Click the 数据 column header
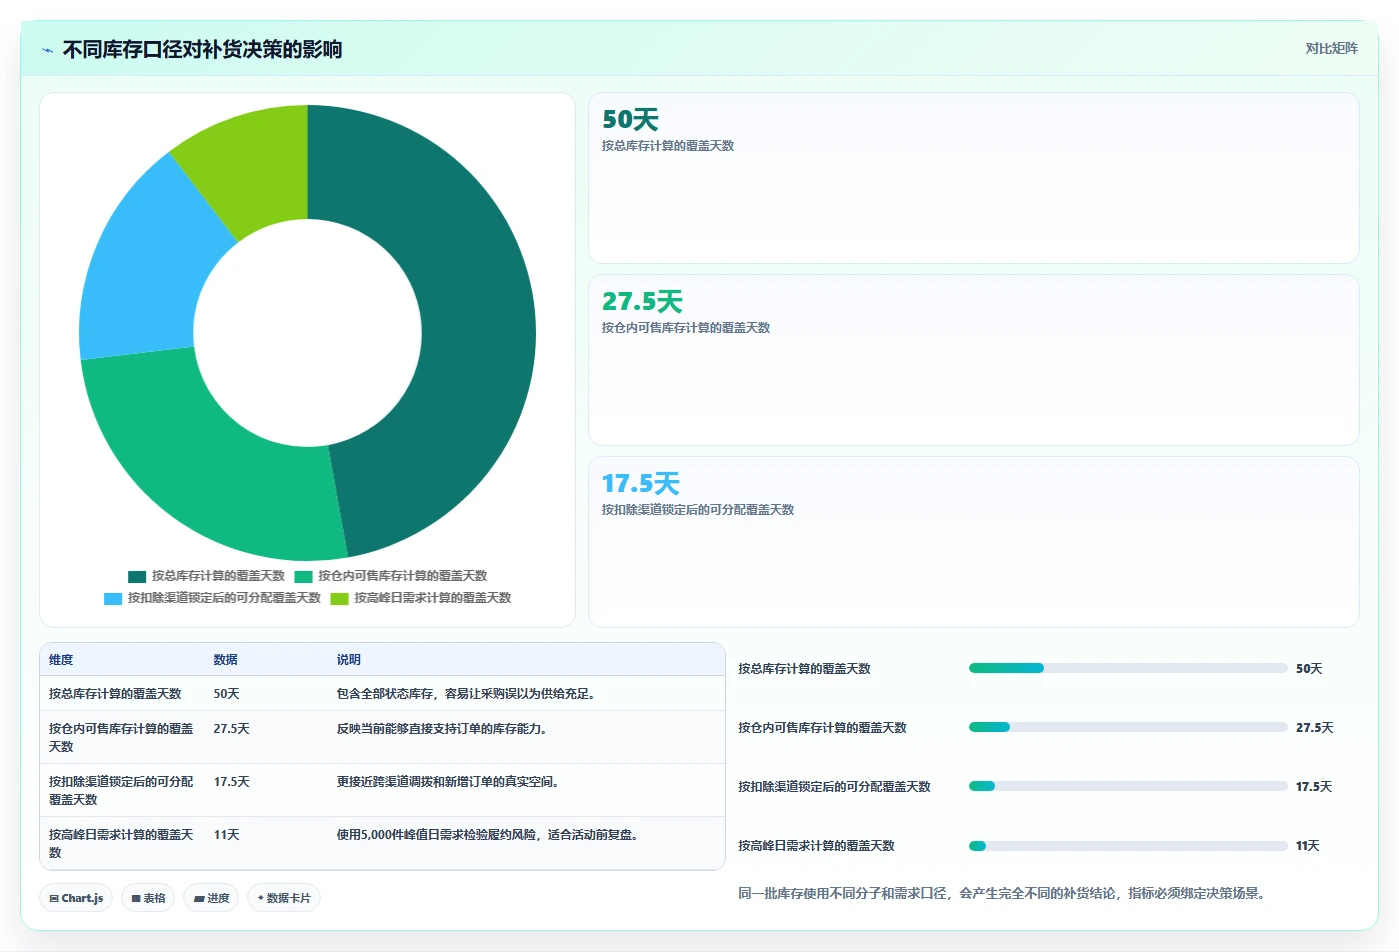 [x=225, y=660]
